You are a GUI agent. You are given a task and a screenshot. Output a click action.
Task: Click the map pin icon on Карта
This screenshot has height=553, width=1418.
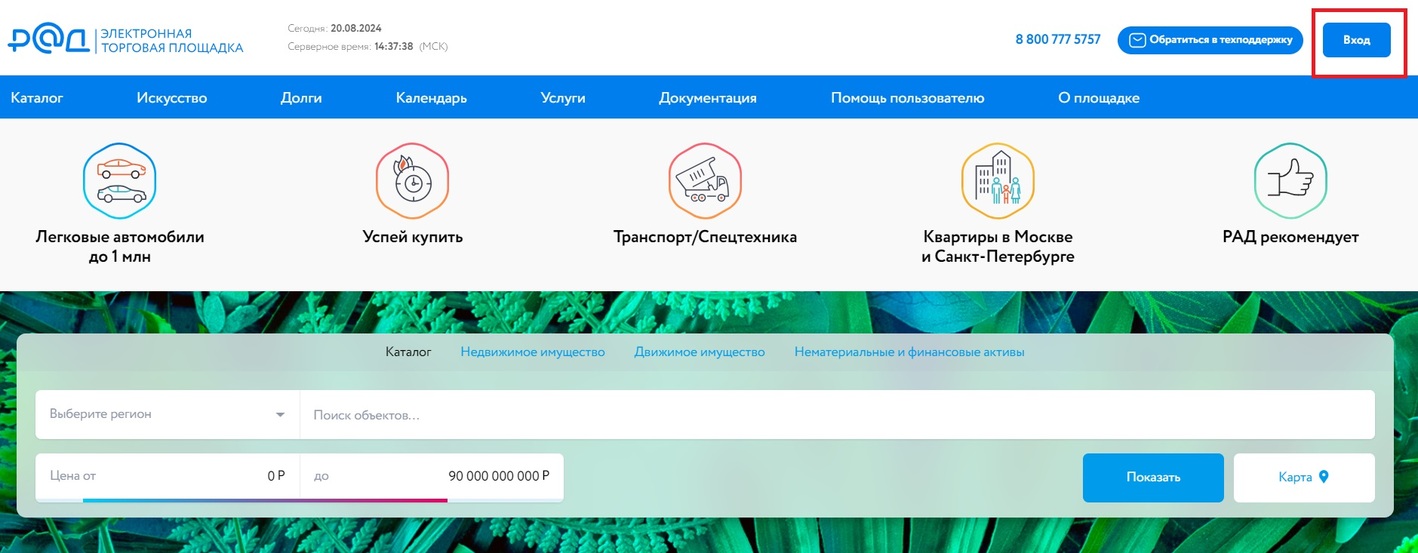[x=1324, y=477]
